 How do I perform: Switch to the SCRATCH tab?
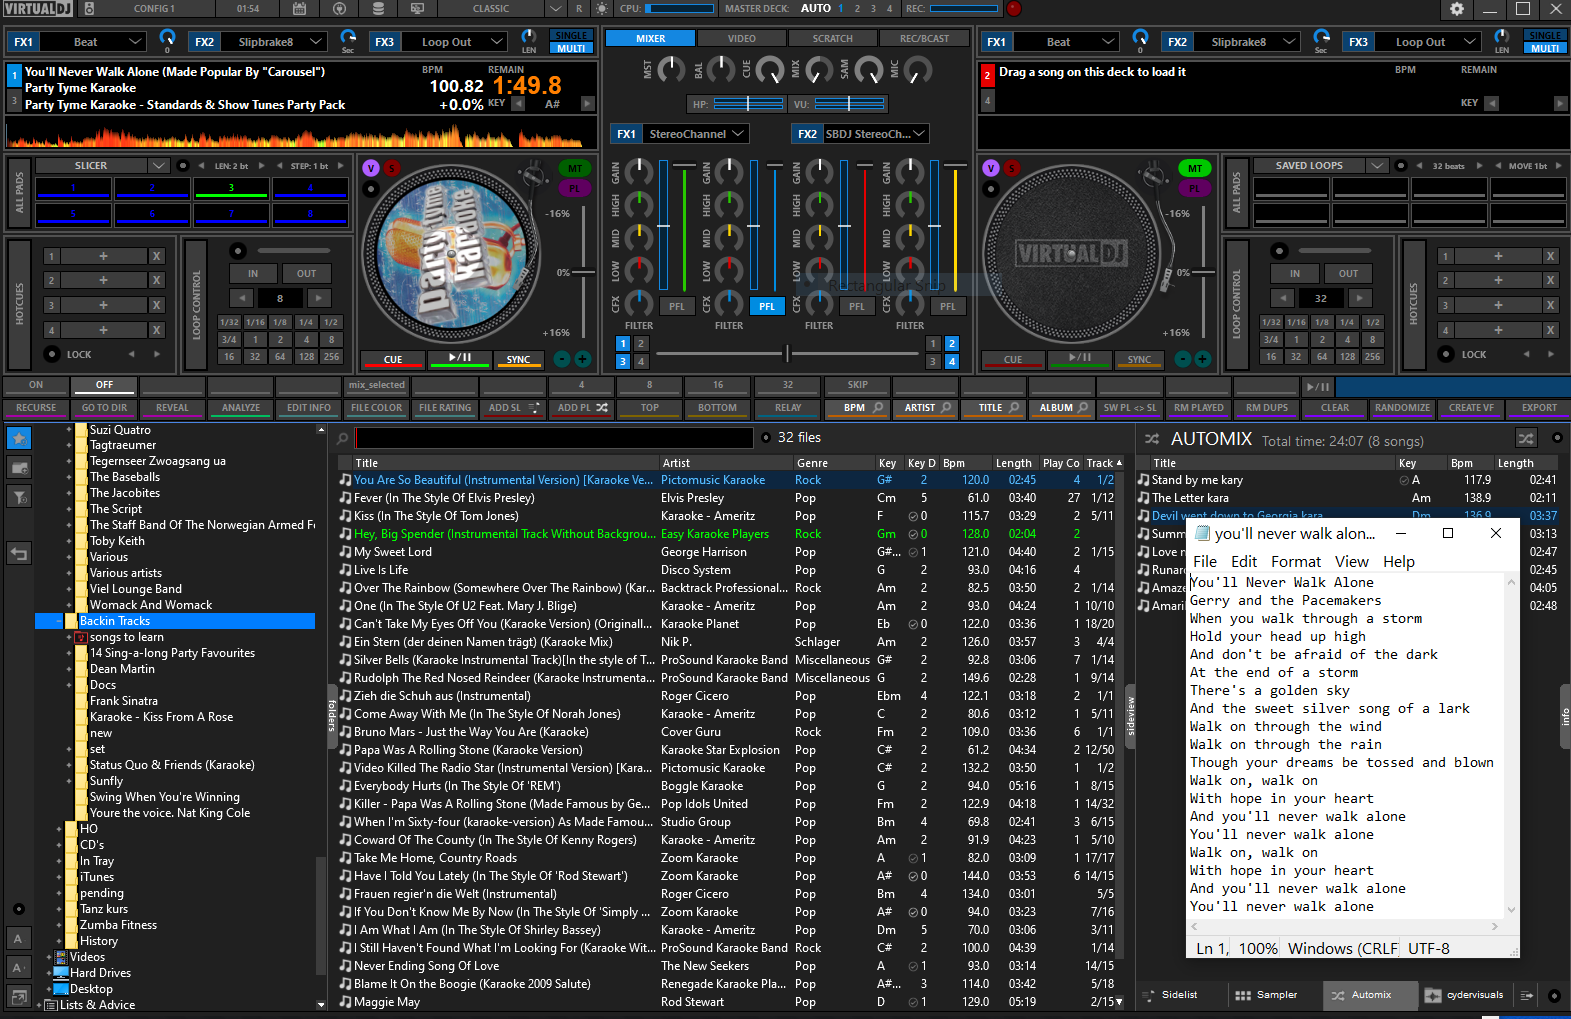click(833, 39)
